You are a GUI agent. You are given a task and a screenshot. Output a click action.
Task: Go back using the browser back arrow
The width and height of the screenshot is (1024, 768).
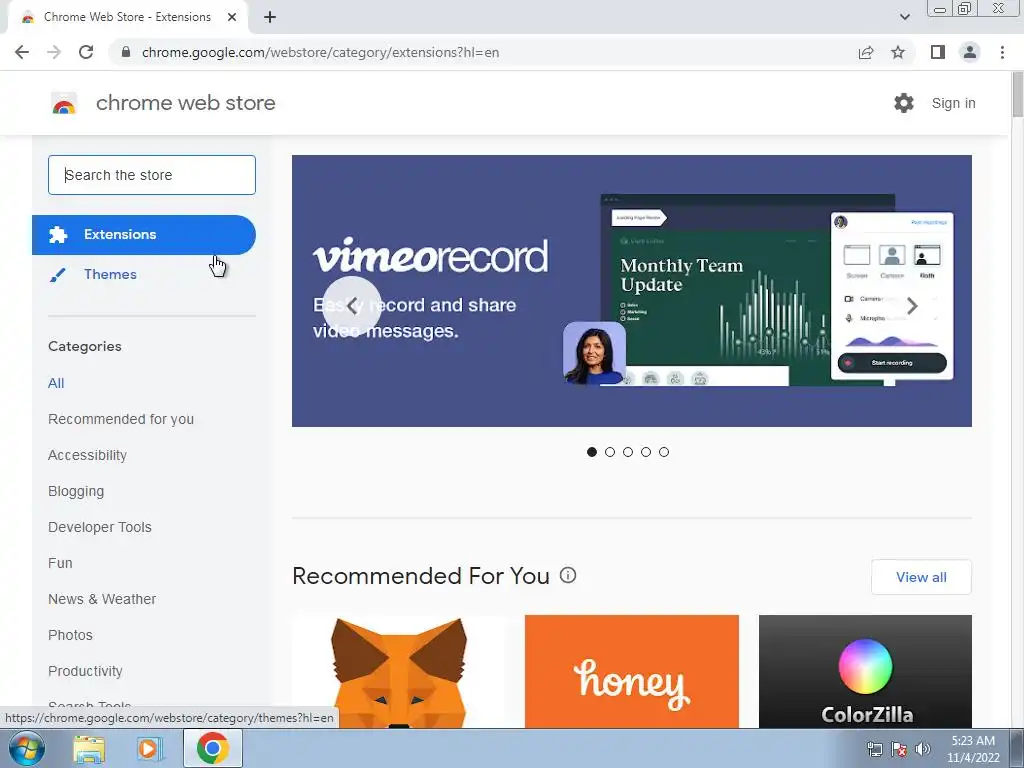point(22,52)
